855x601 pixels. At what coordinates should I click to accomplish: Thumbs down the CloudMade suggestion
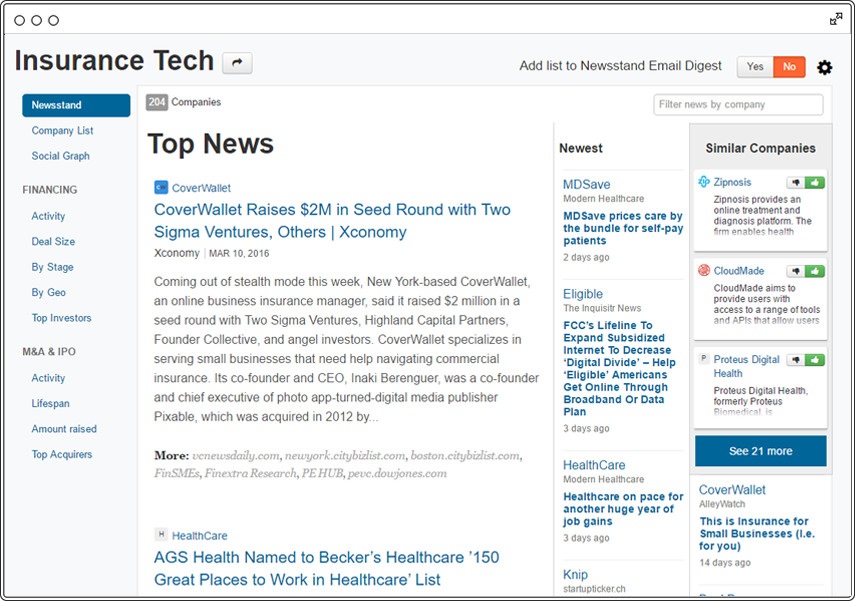pos(796,271)
